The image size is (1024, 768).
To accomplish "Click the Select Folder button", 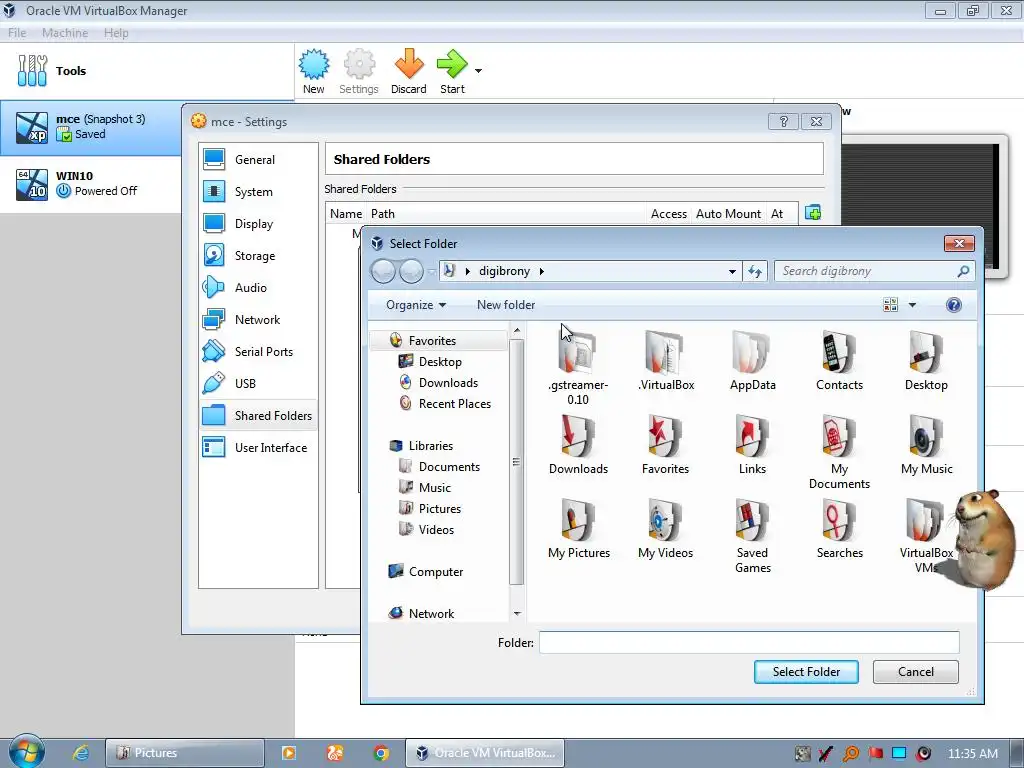I will tap(806, 672).
